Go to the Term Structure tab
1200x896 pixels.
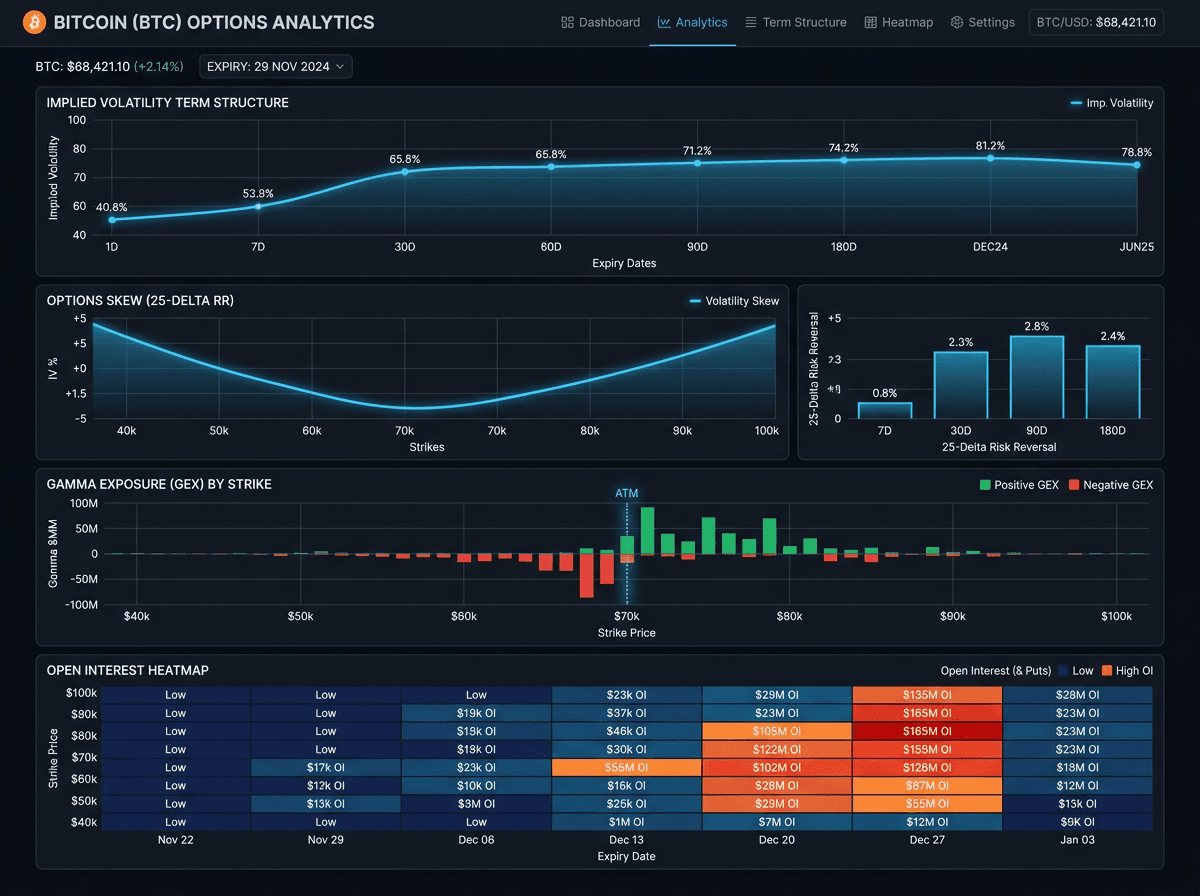point(796,22)
